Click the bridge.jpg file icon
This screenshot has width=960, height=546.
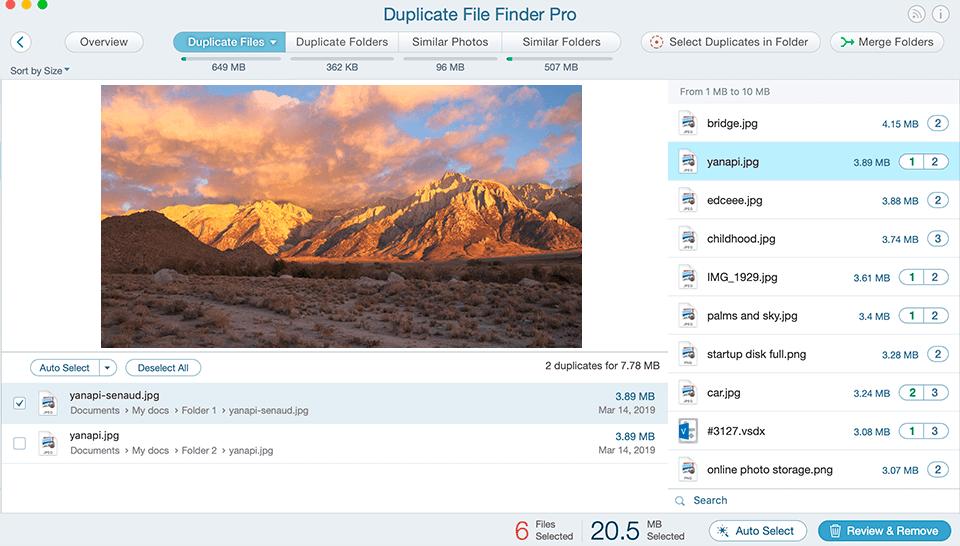(688, 123)
